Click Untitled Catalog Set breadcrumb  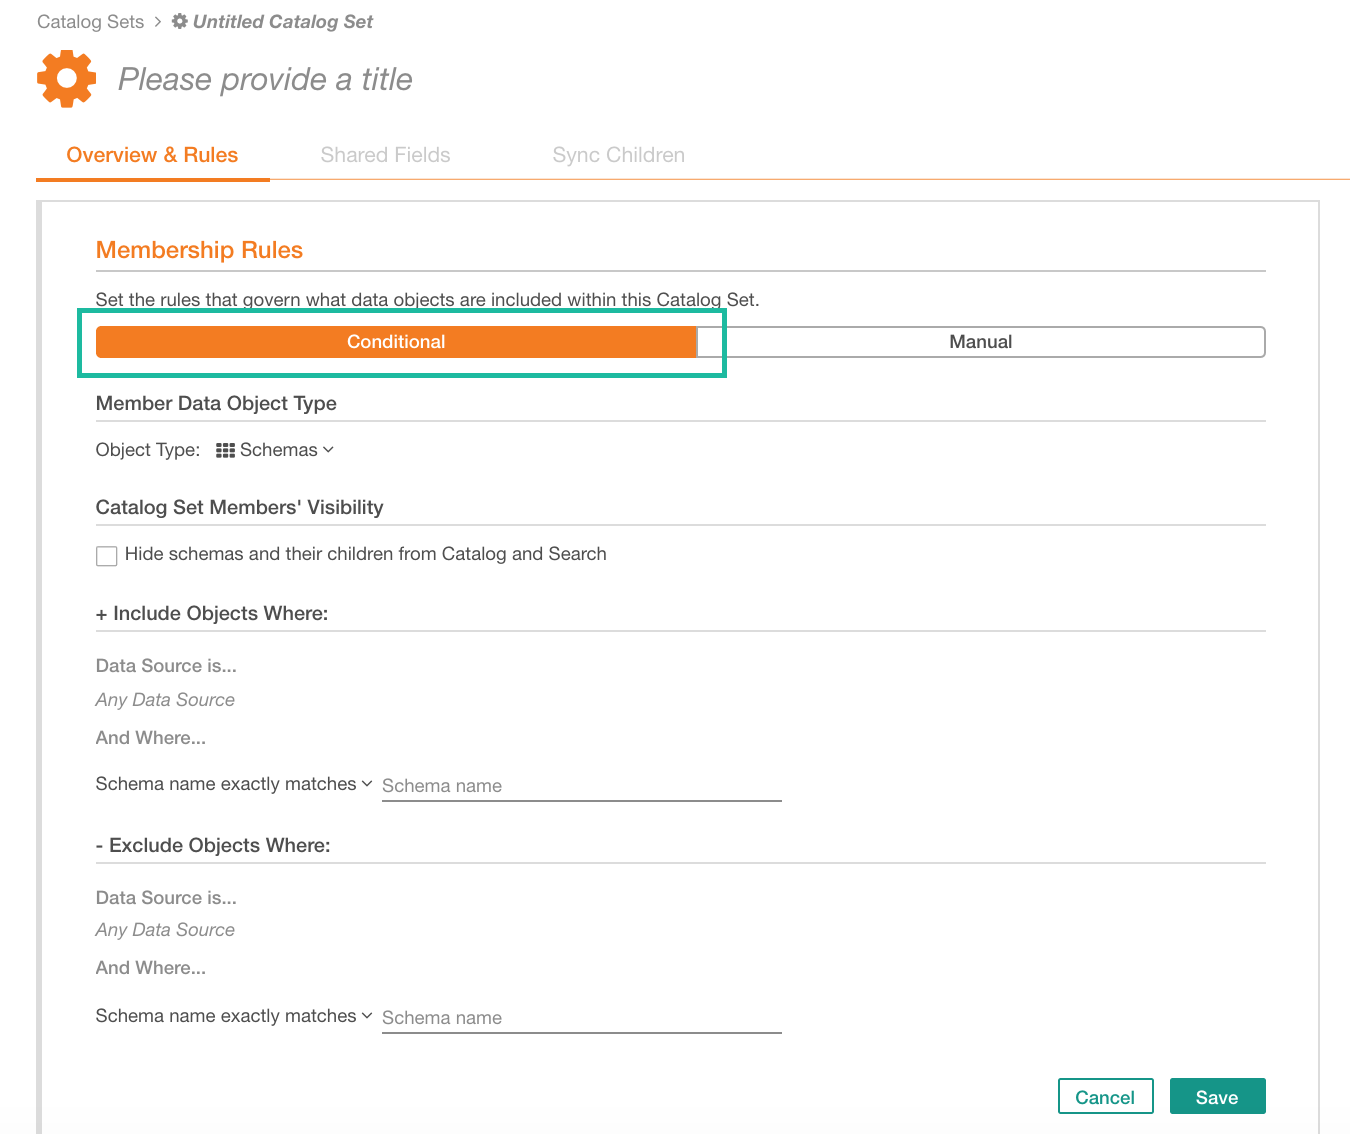pyautogui.click(x=282, y=21)
